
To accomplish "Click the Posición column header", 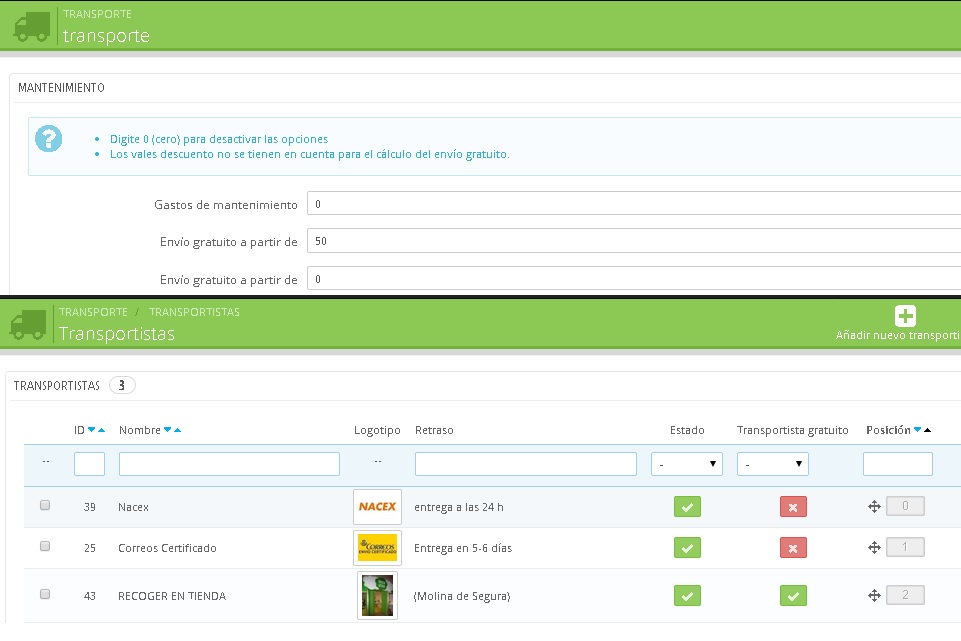I will (x=888, y=430).
